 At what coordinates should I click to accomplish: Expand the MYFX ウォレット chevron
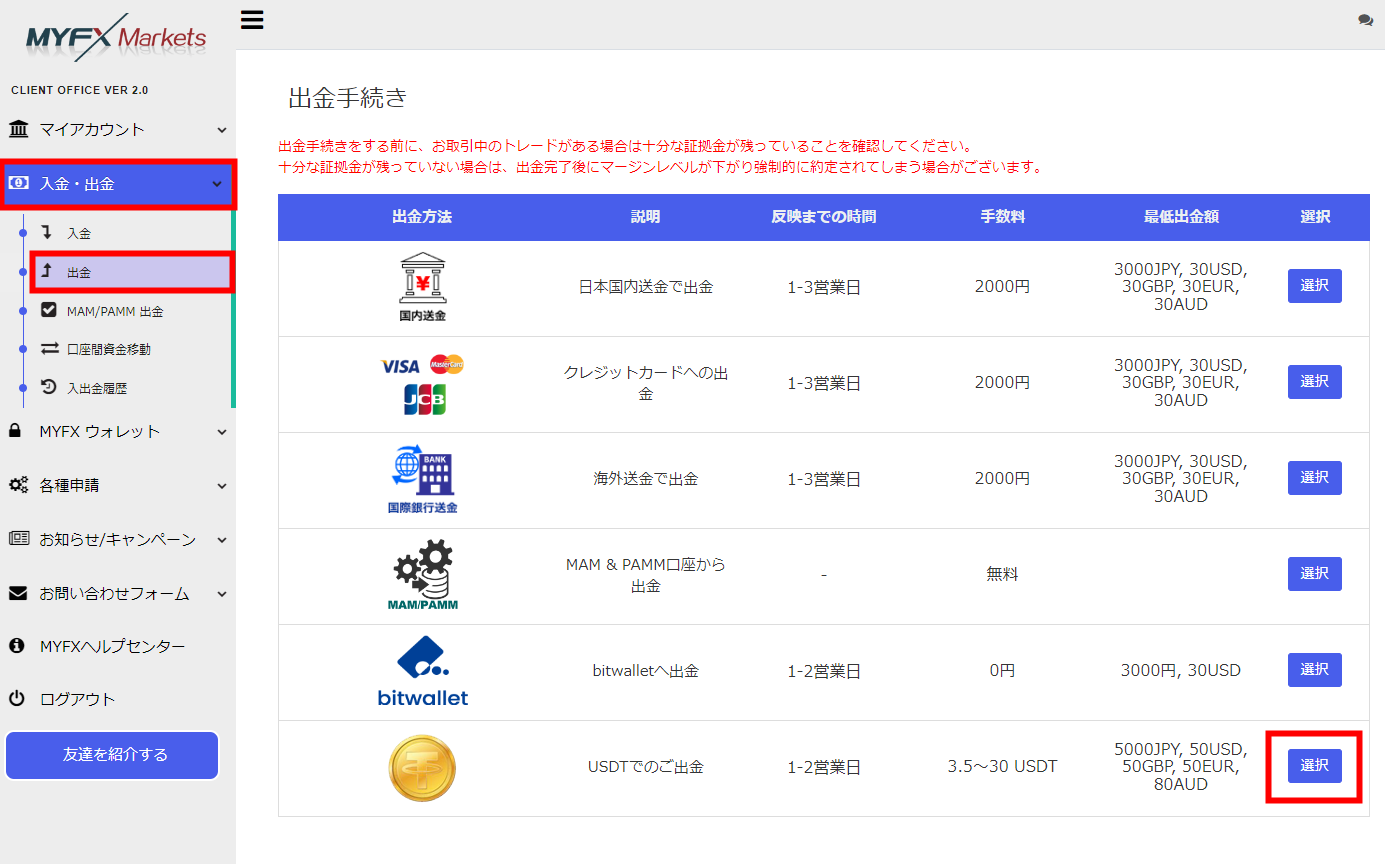(x=221, y=432)
